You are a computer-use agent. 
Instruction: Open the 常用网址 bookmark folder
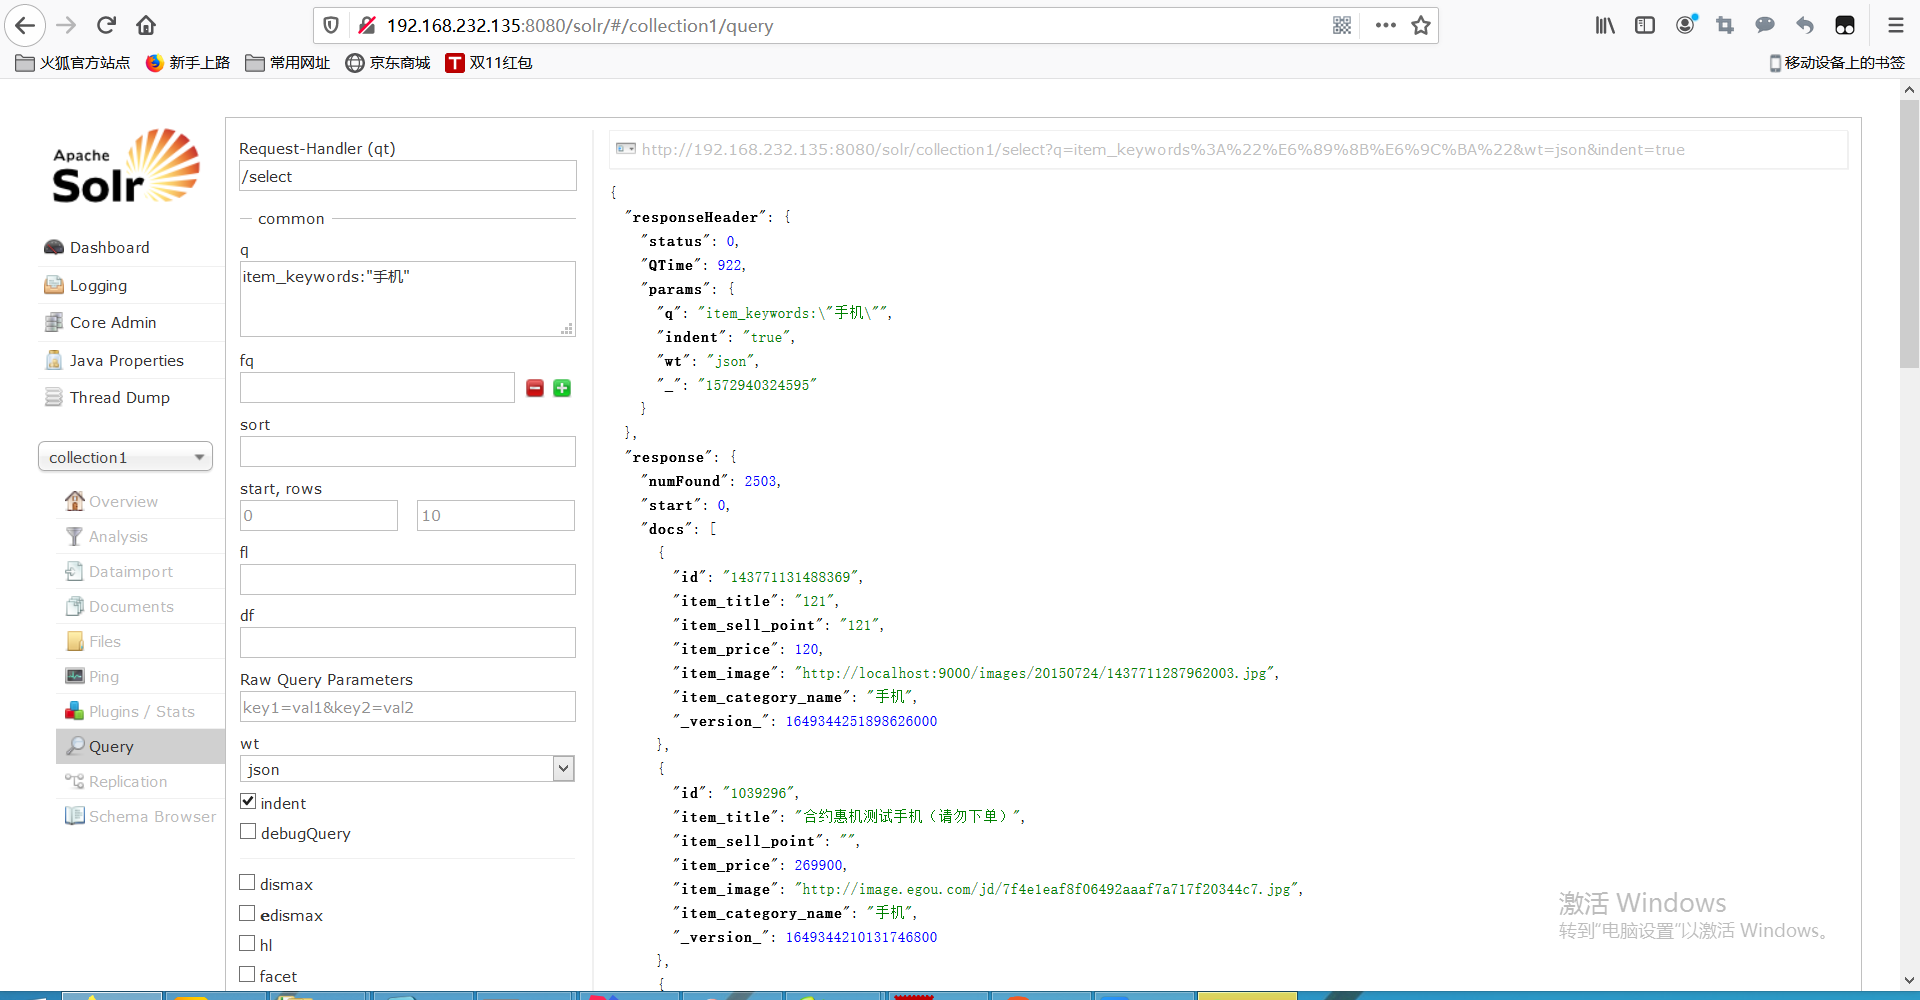coord(288,63)
